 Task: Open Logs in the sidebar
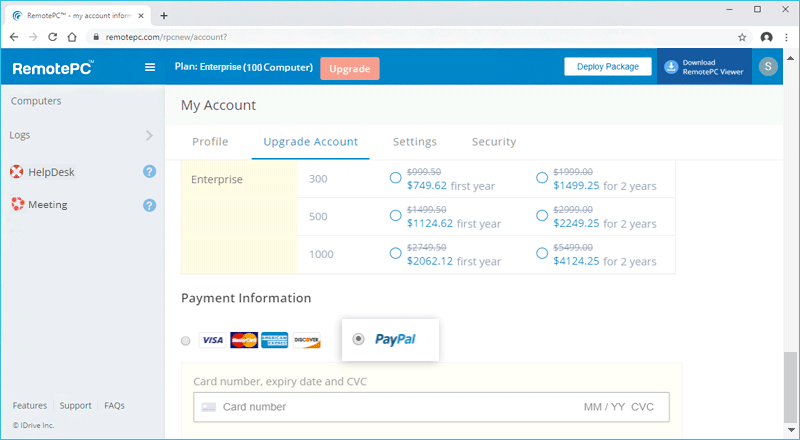click(x=20, y=135)
